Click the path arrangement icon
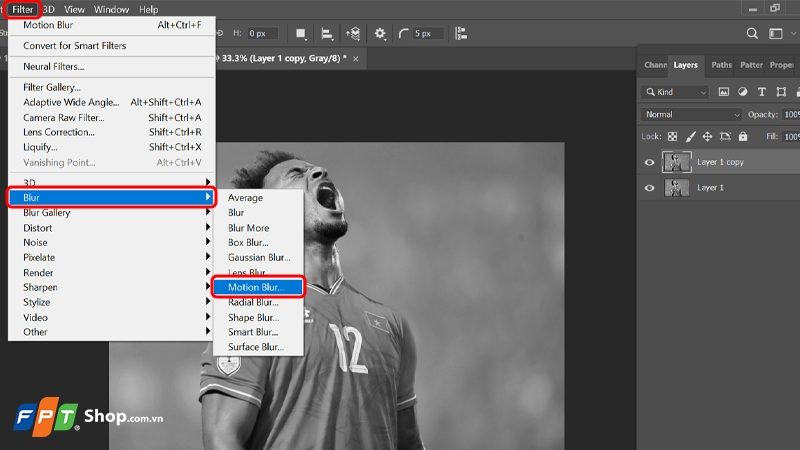The width and height of the screenshot is (800, 450). [x=353, y=33]
